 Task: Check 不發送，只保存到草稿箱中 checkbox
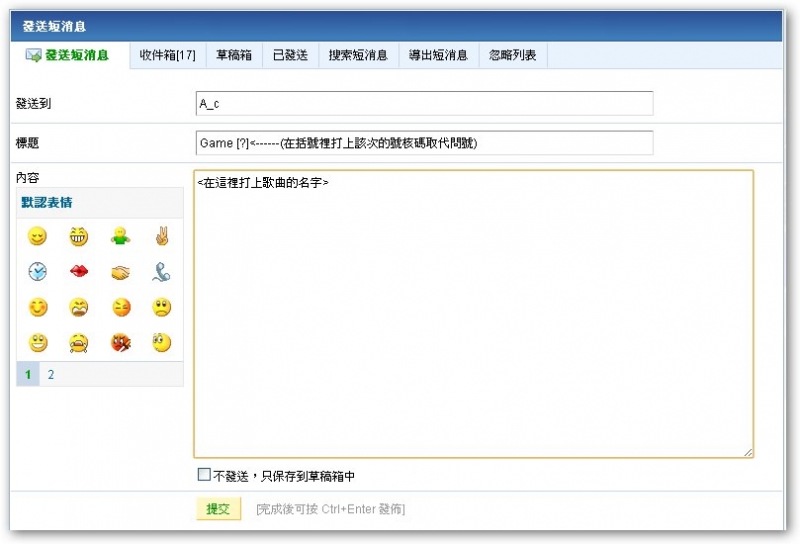[x=204, y=475]
